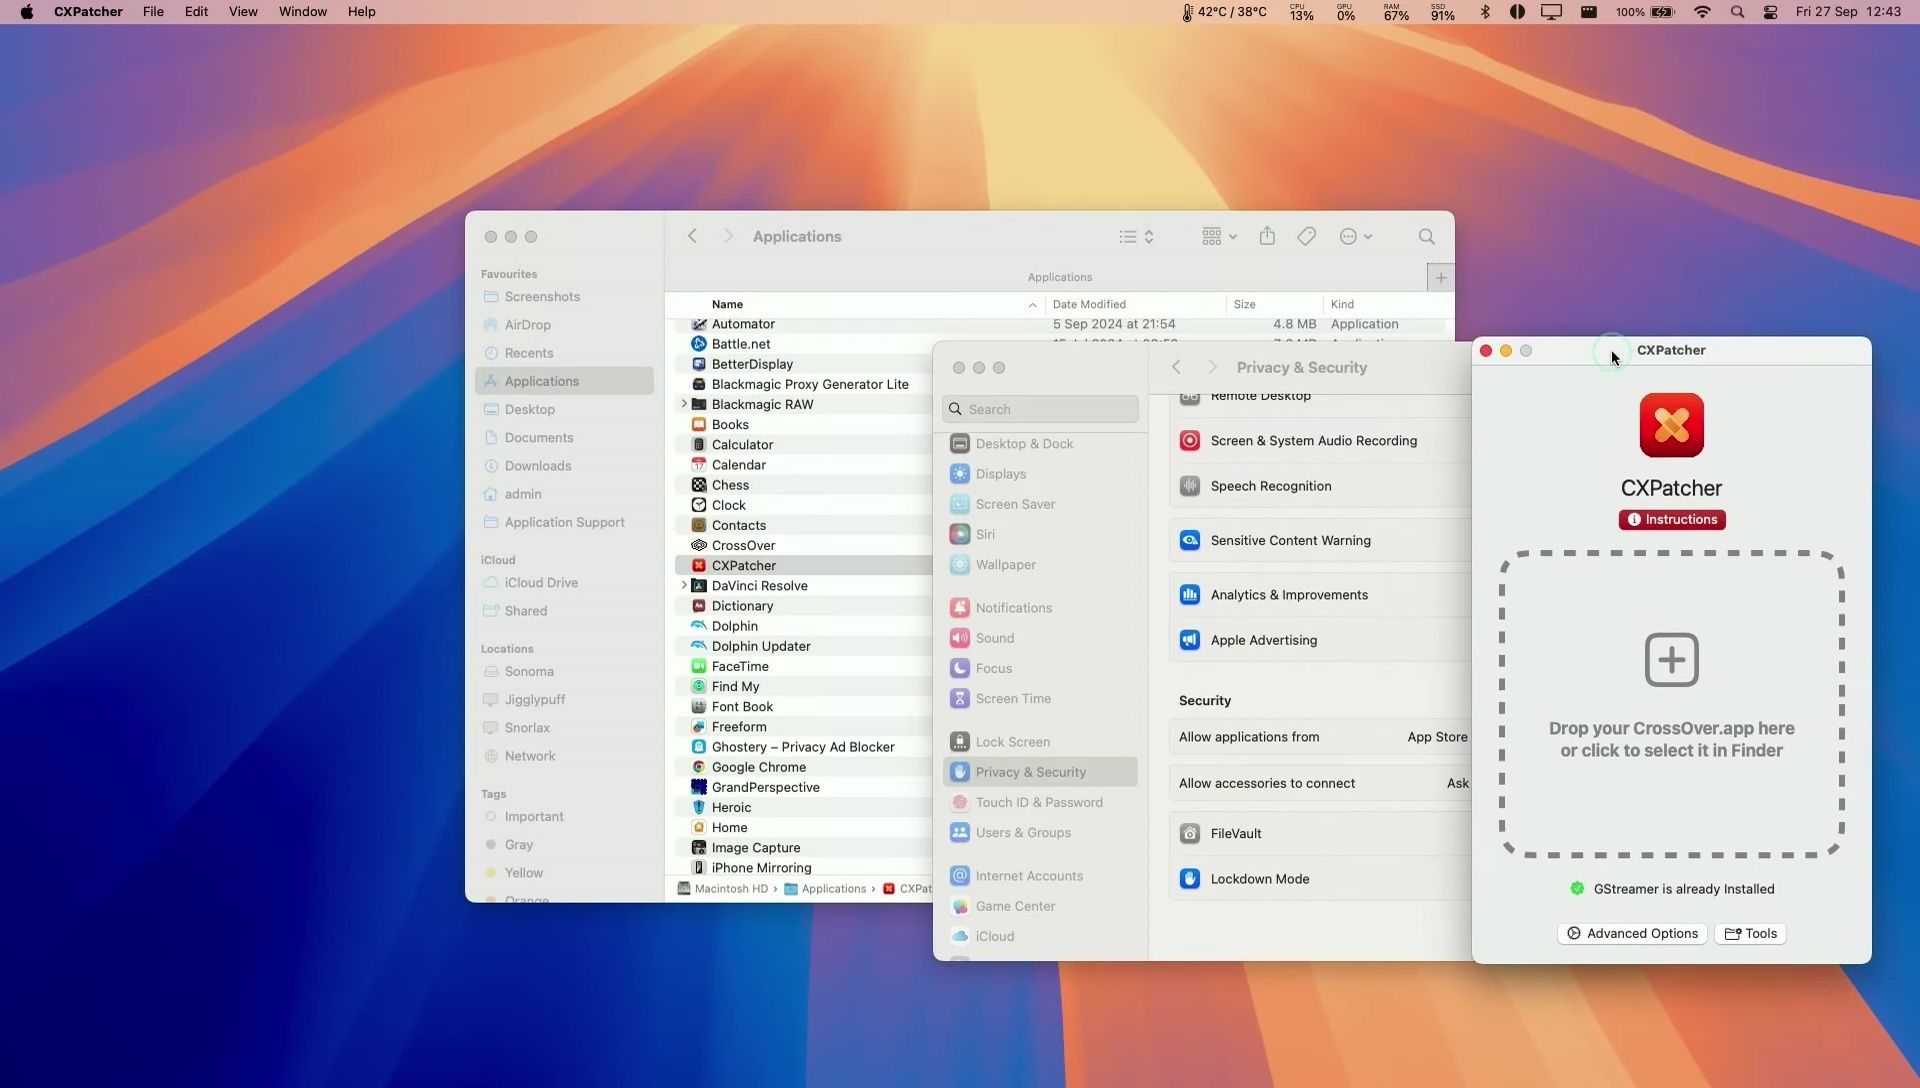Open Notifications settings
Image resolution: width=1920 pixels, height=1088 pixels.
coord(1040,608)
